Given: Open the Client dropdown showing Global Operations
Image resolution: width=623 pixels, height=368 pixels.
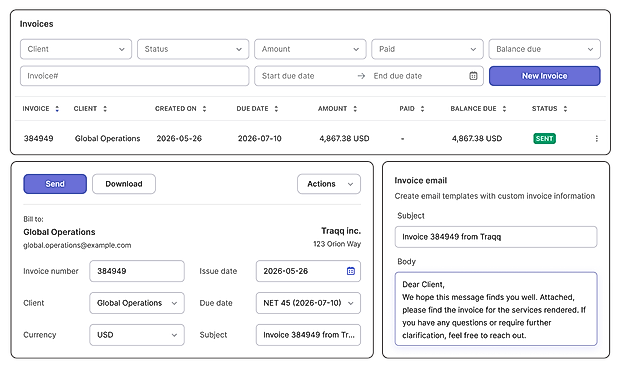Looking at the screenshot, I should 137,303.
